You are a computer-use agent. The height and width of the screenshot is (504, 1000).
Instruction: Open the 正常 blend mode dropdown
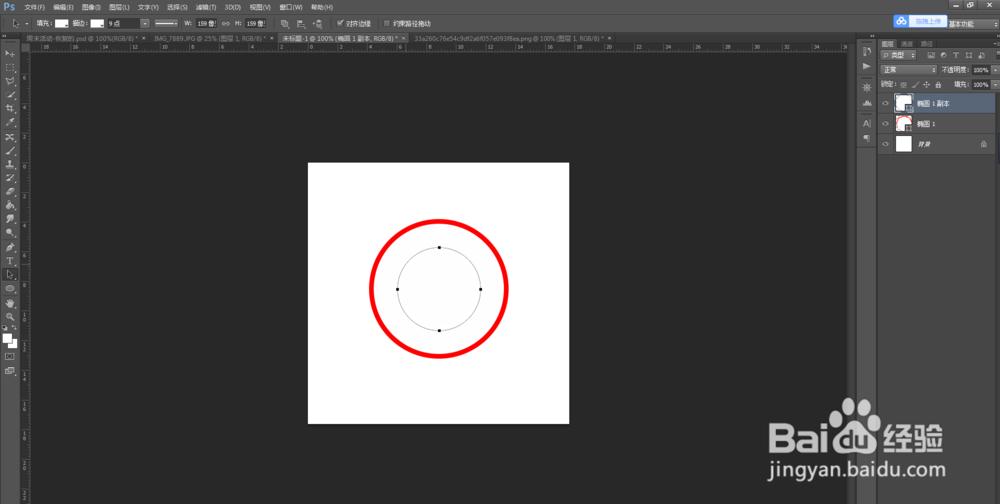click(909, 70)
